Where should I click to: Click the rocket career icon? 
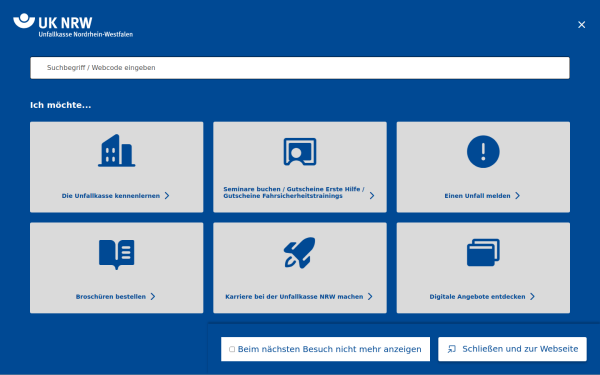coord(300,253)
